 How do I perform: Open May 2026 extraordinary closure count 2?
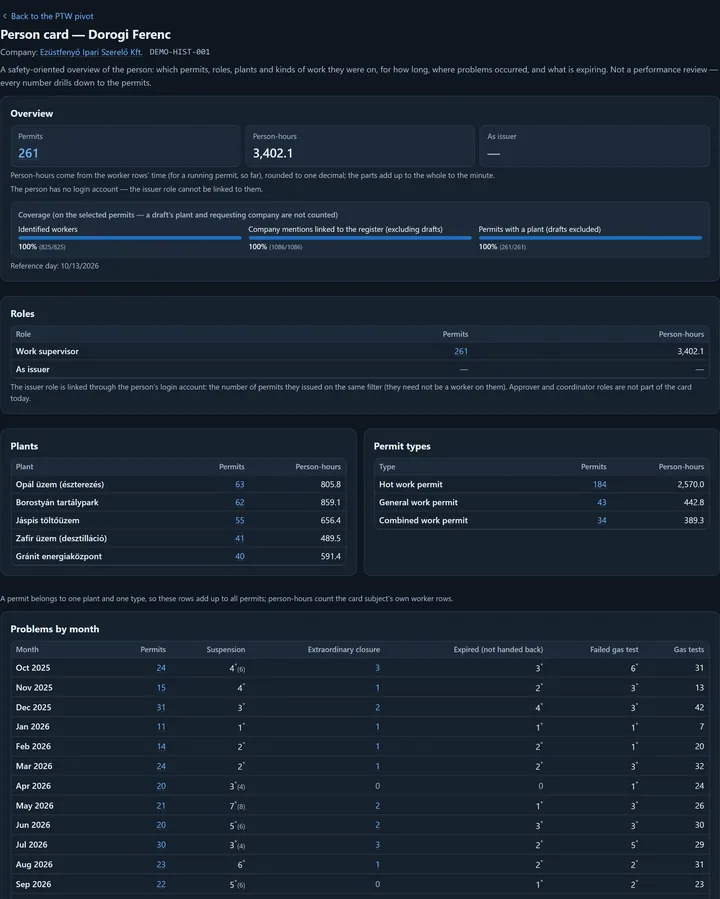pos(377,806)
